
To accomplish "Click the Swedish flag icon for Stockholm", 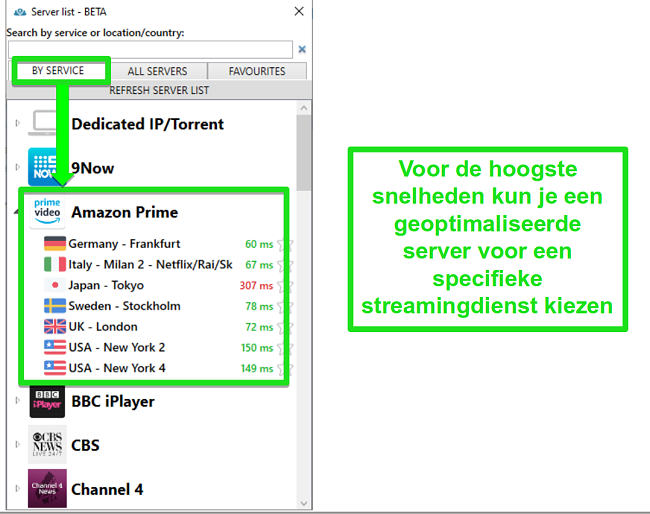I will (x=55, y=306).
